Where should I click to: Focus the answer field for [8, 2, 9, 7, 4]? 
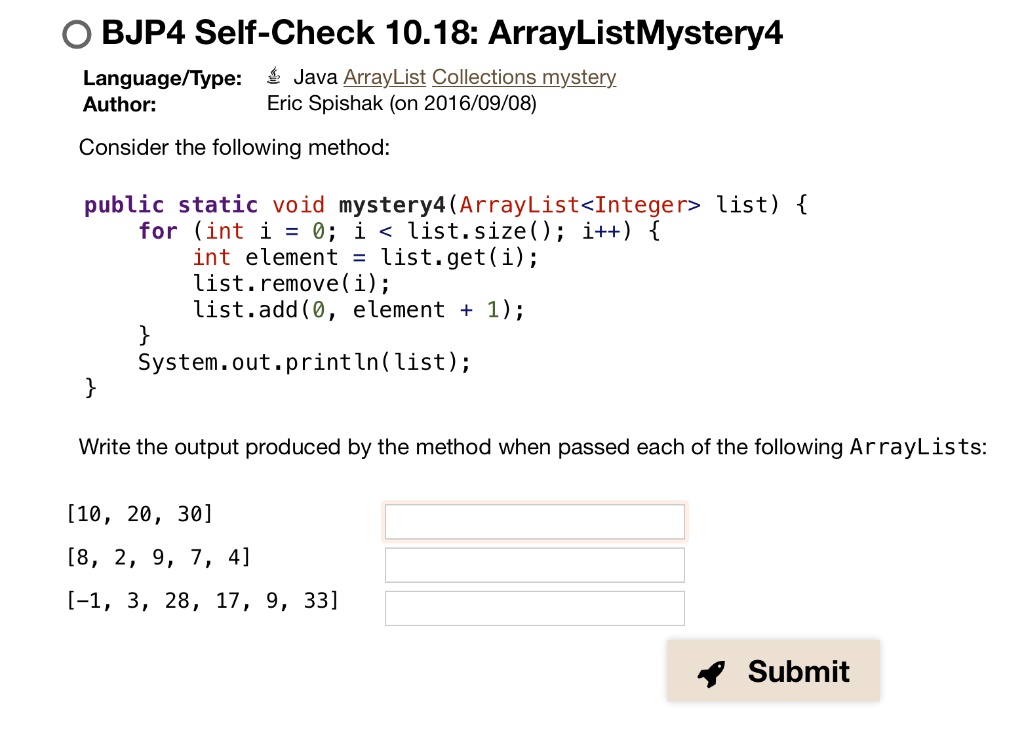[x=535, y=565]
